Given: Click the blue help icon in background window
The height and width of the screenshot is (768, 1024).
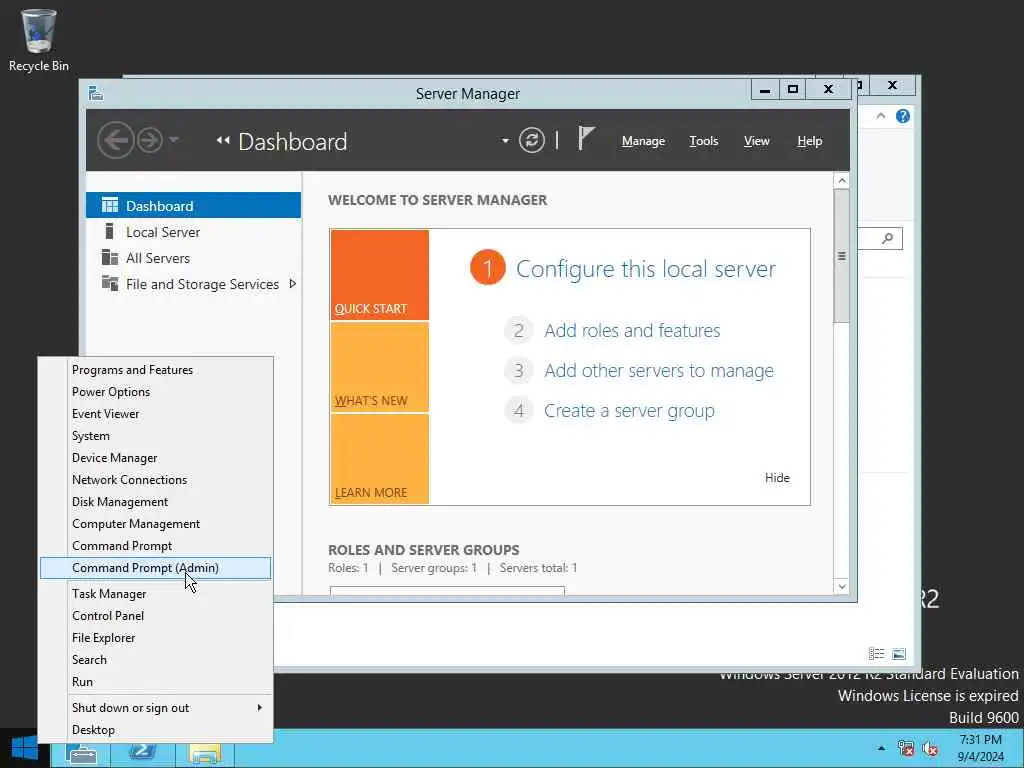Looking at the screenshot, I should coord(903,116).
